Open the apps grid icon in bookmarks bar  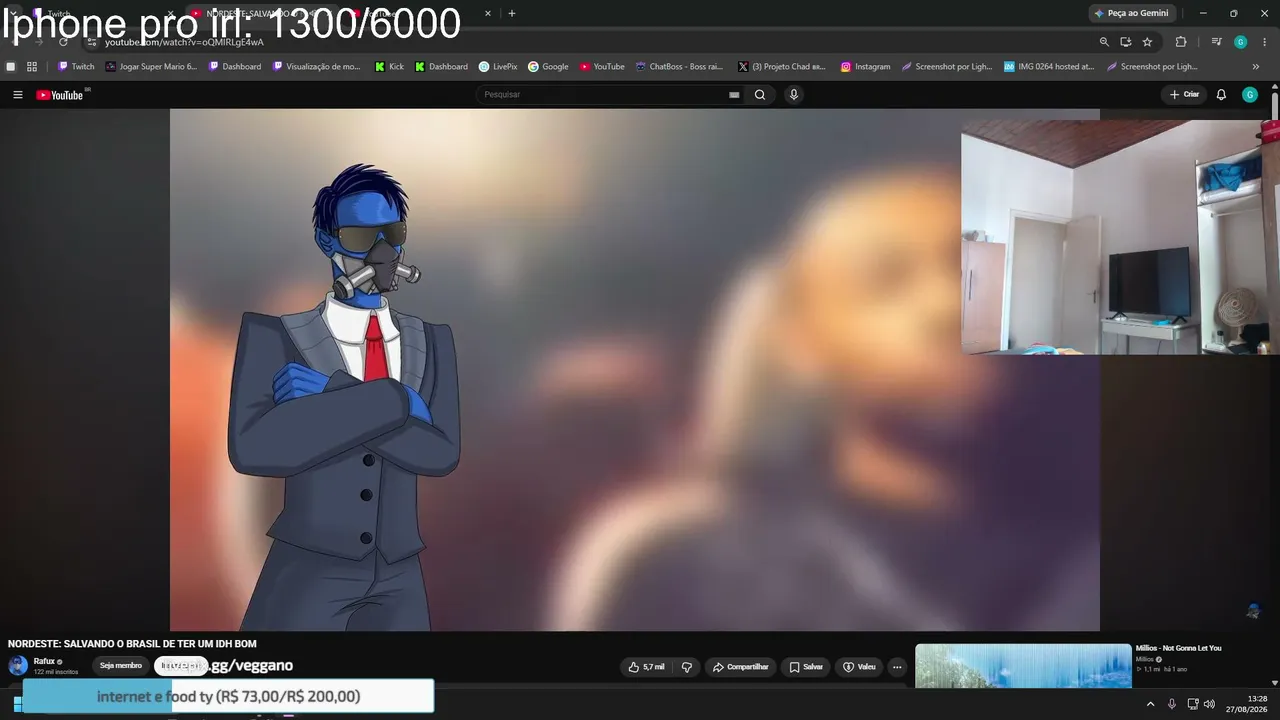(32, 67)
